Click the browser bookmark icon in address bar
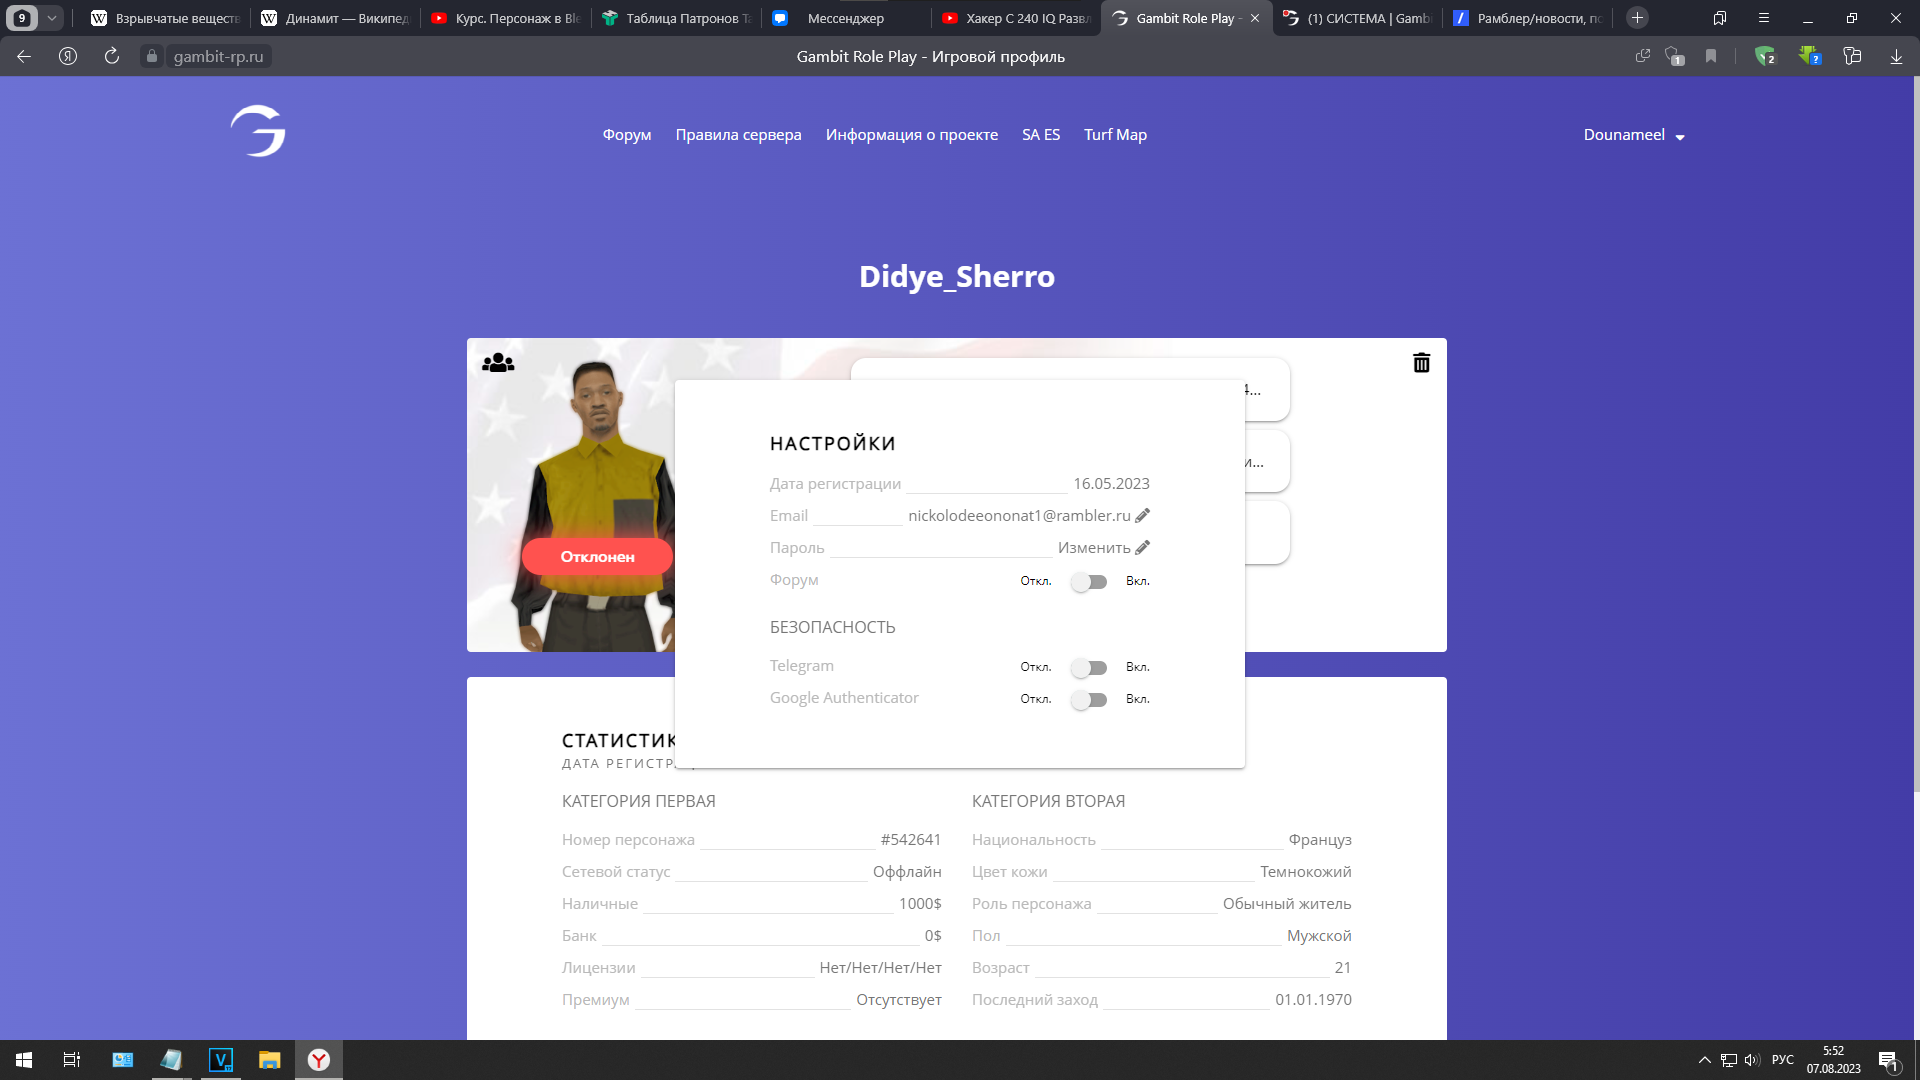 [x=1711, y=57]
